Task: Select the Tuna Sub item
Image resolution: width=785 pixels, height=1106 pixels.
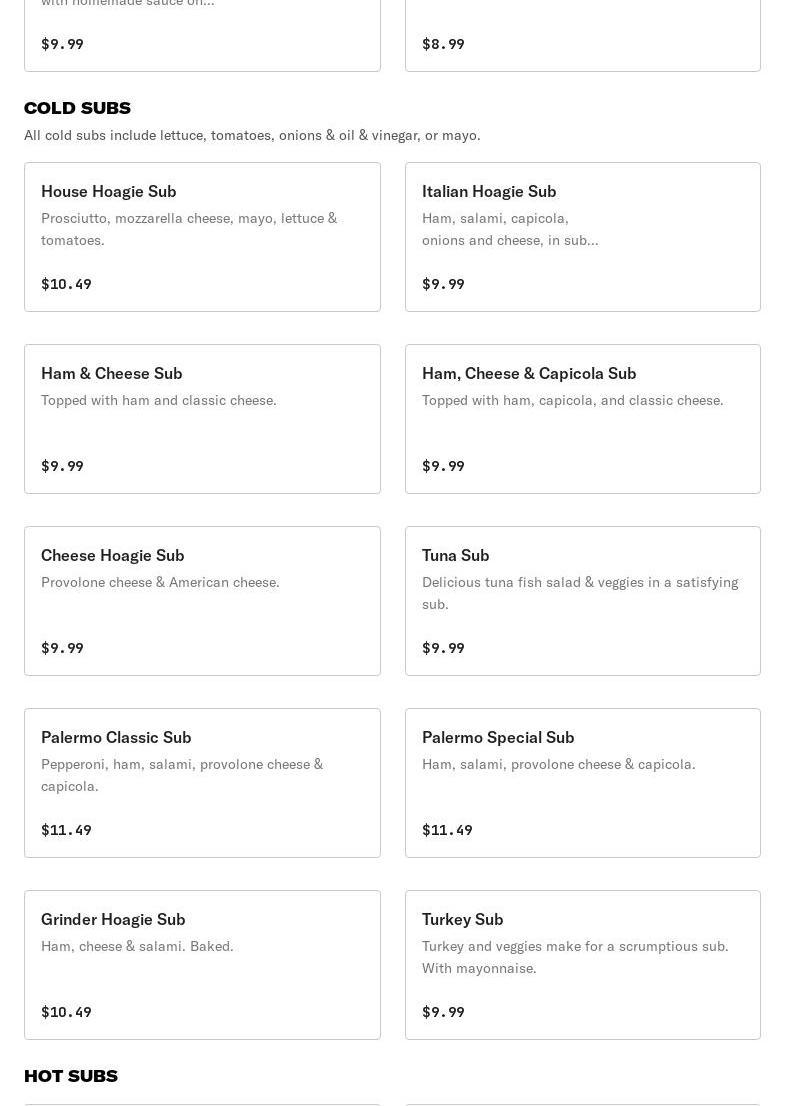Action: (x=582, y=601)
